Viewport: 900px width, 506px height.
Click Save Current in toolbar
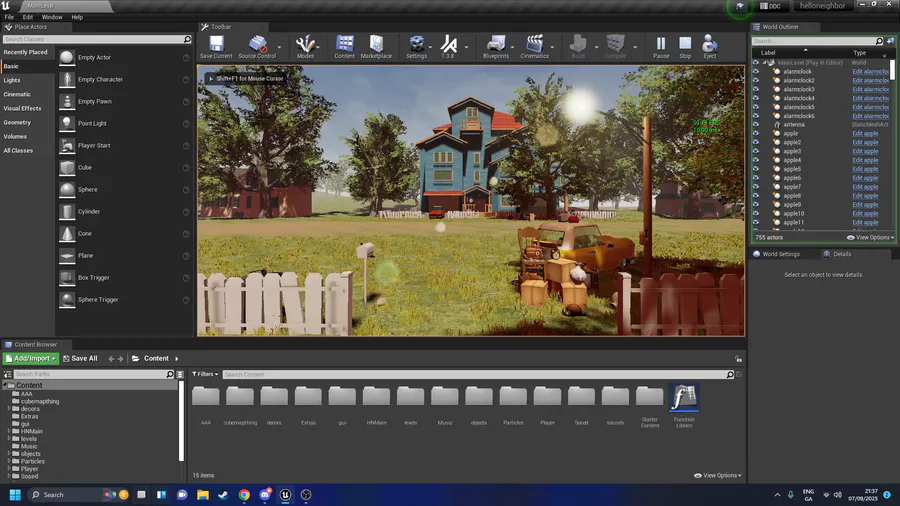[216, 46]
